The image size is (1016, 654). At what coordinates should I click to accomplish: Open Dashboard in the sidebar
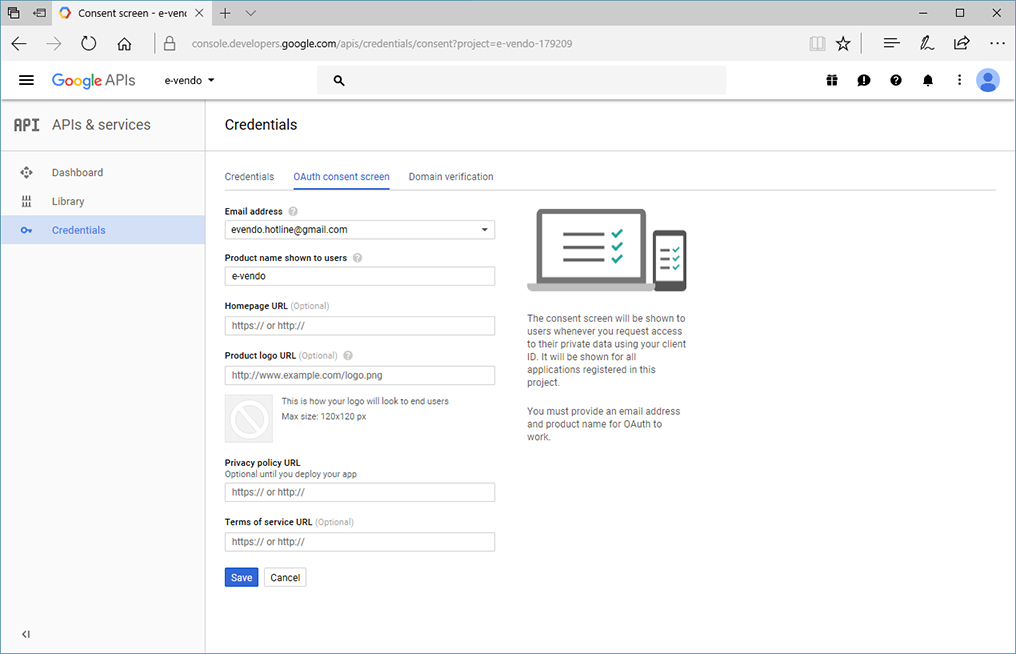tap(77, 172)
